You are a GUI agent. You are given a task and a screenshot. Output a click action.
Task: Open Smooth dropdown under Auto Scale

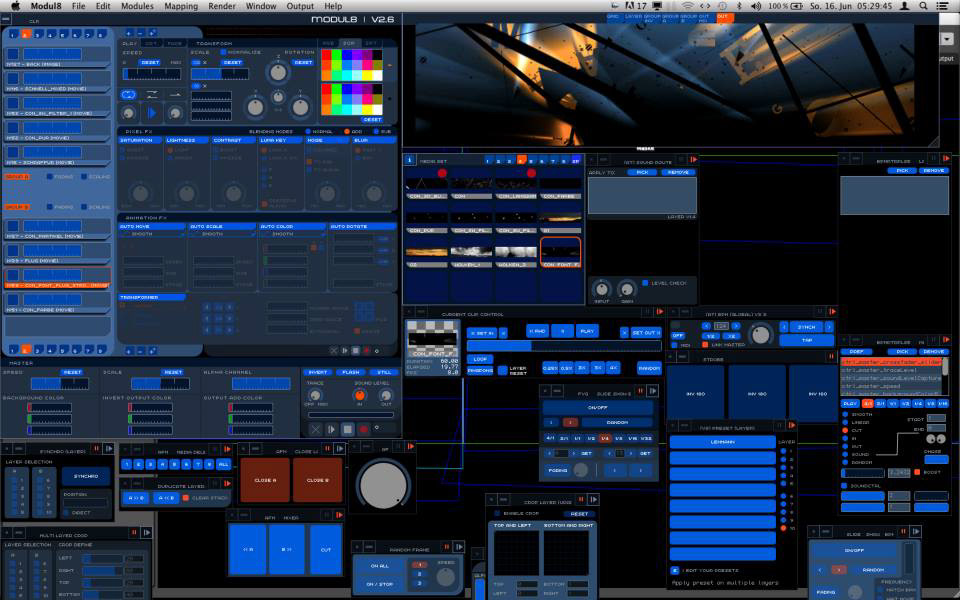tap(223, 234)
